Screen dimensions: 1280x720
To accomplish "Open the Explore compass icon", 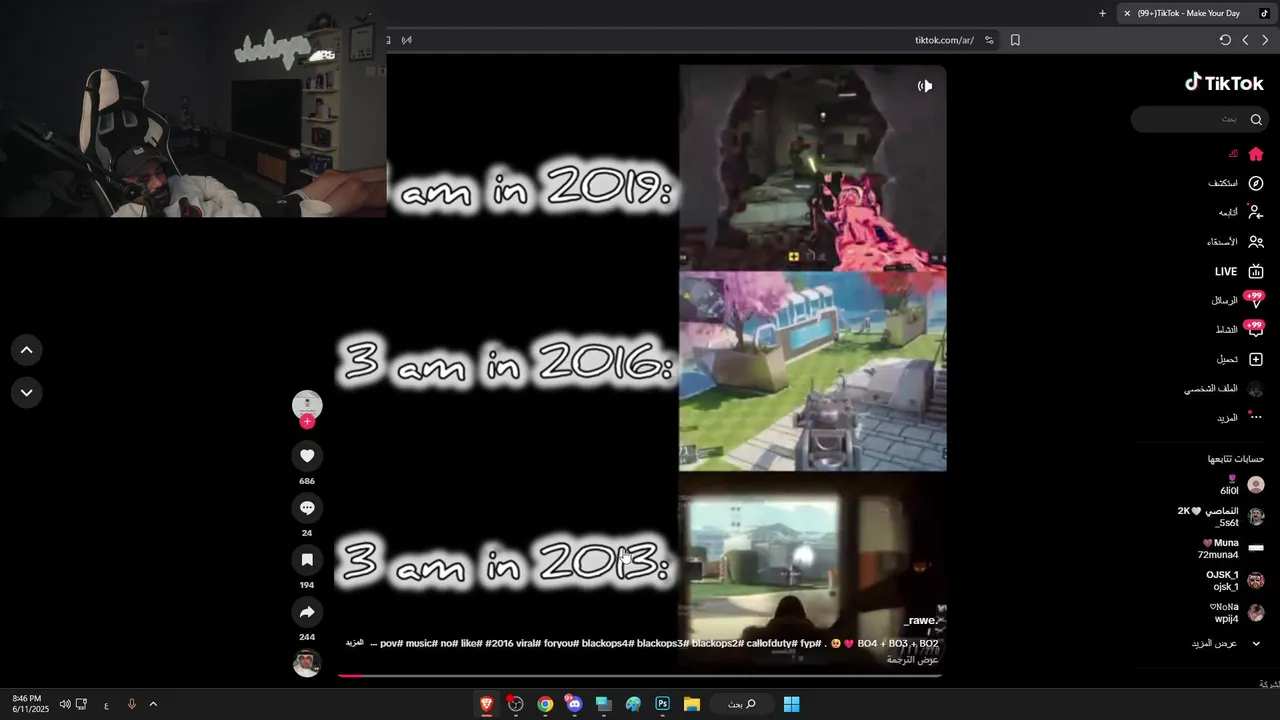I will pyautogui.click(x=1256, y=183).
